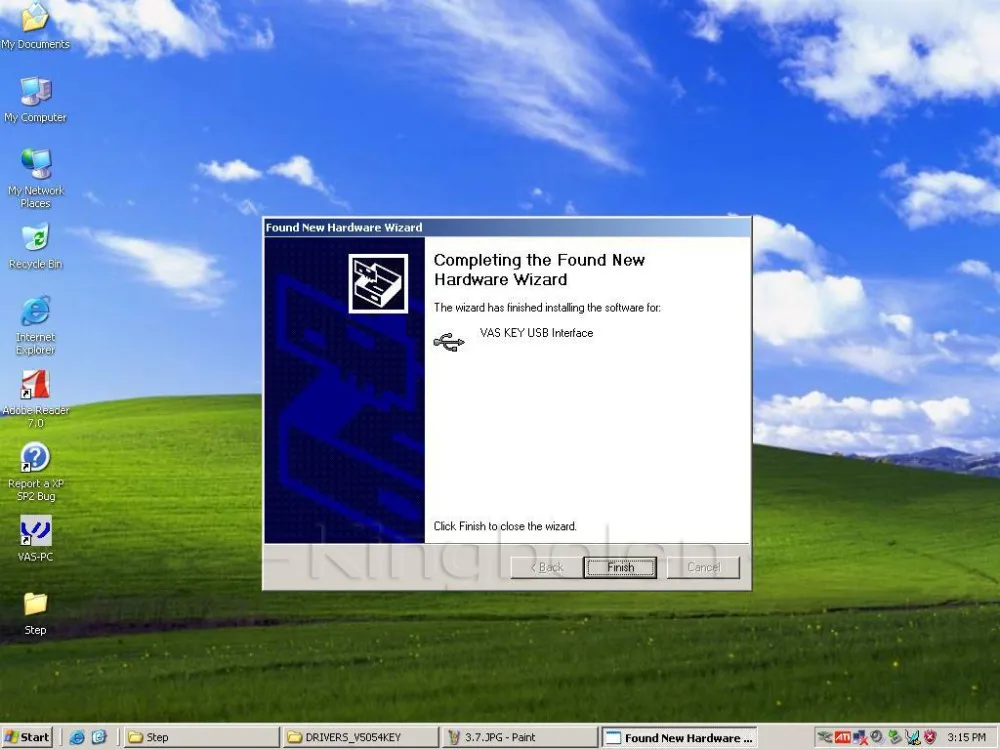Click the found new hardware tray icon
The height and width of the screenshot is (750, 1000).
click(912, 737)
